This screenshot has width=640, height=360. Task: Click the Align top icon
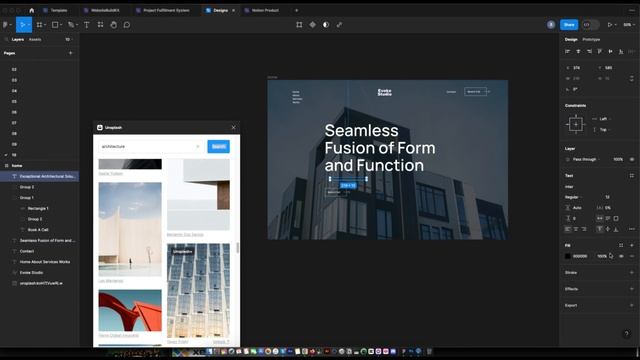pos(600,51)
